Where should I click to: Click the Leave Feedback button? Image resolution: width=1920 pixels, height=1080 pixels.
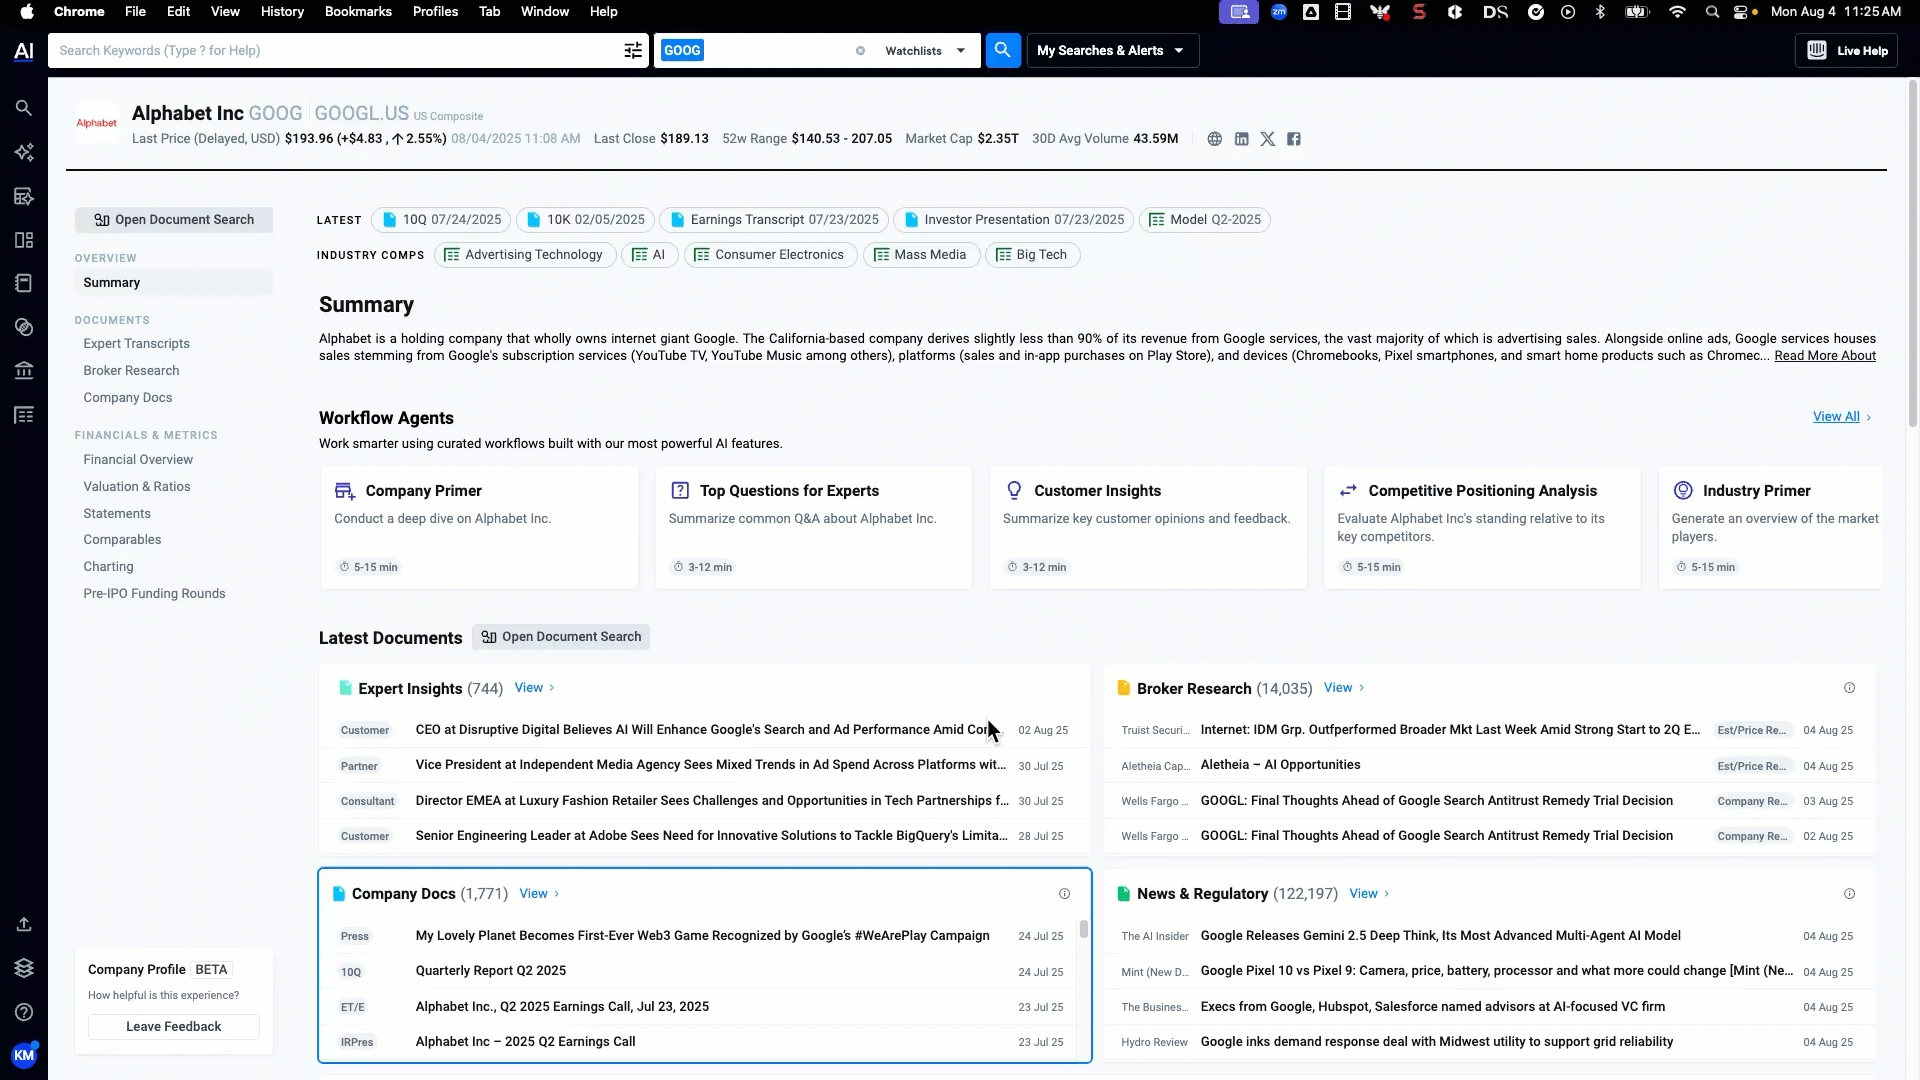coord(173,1027)
